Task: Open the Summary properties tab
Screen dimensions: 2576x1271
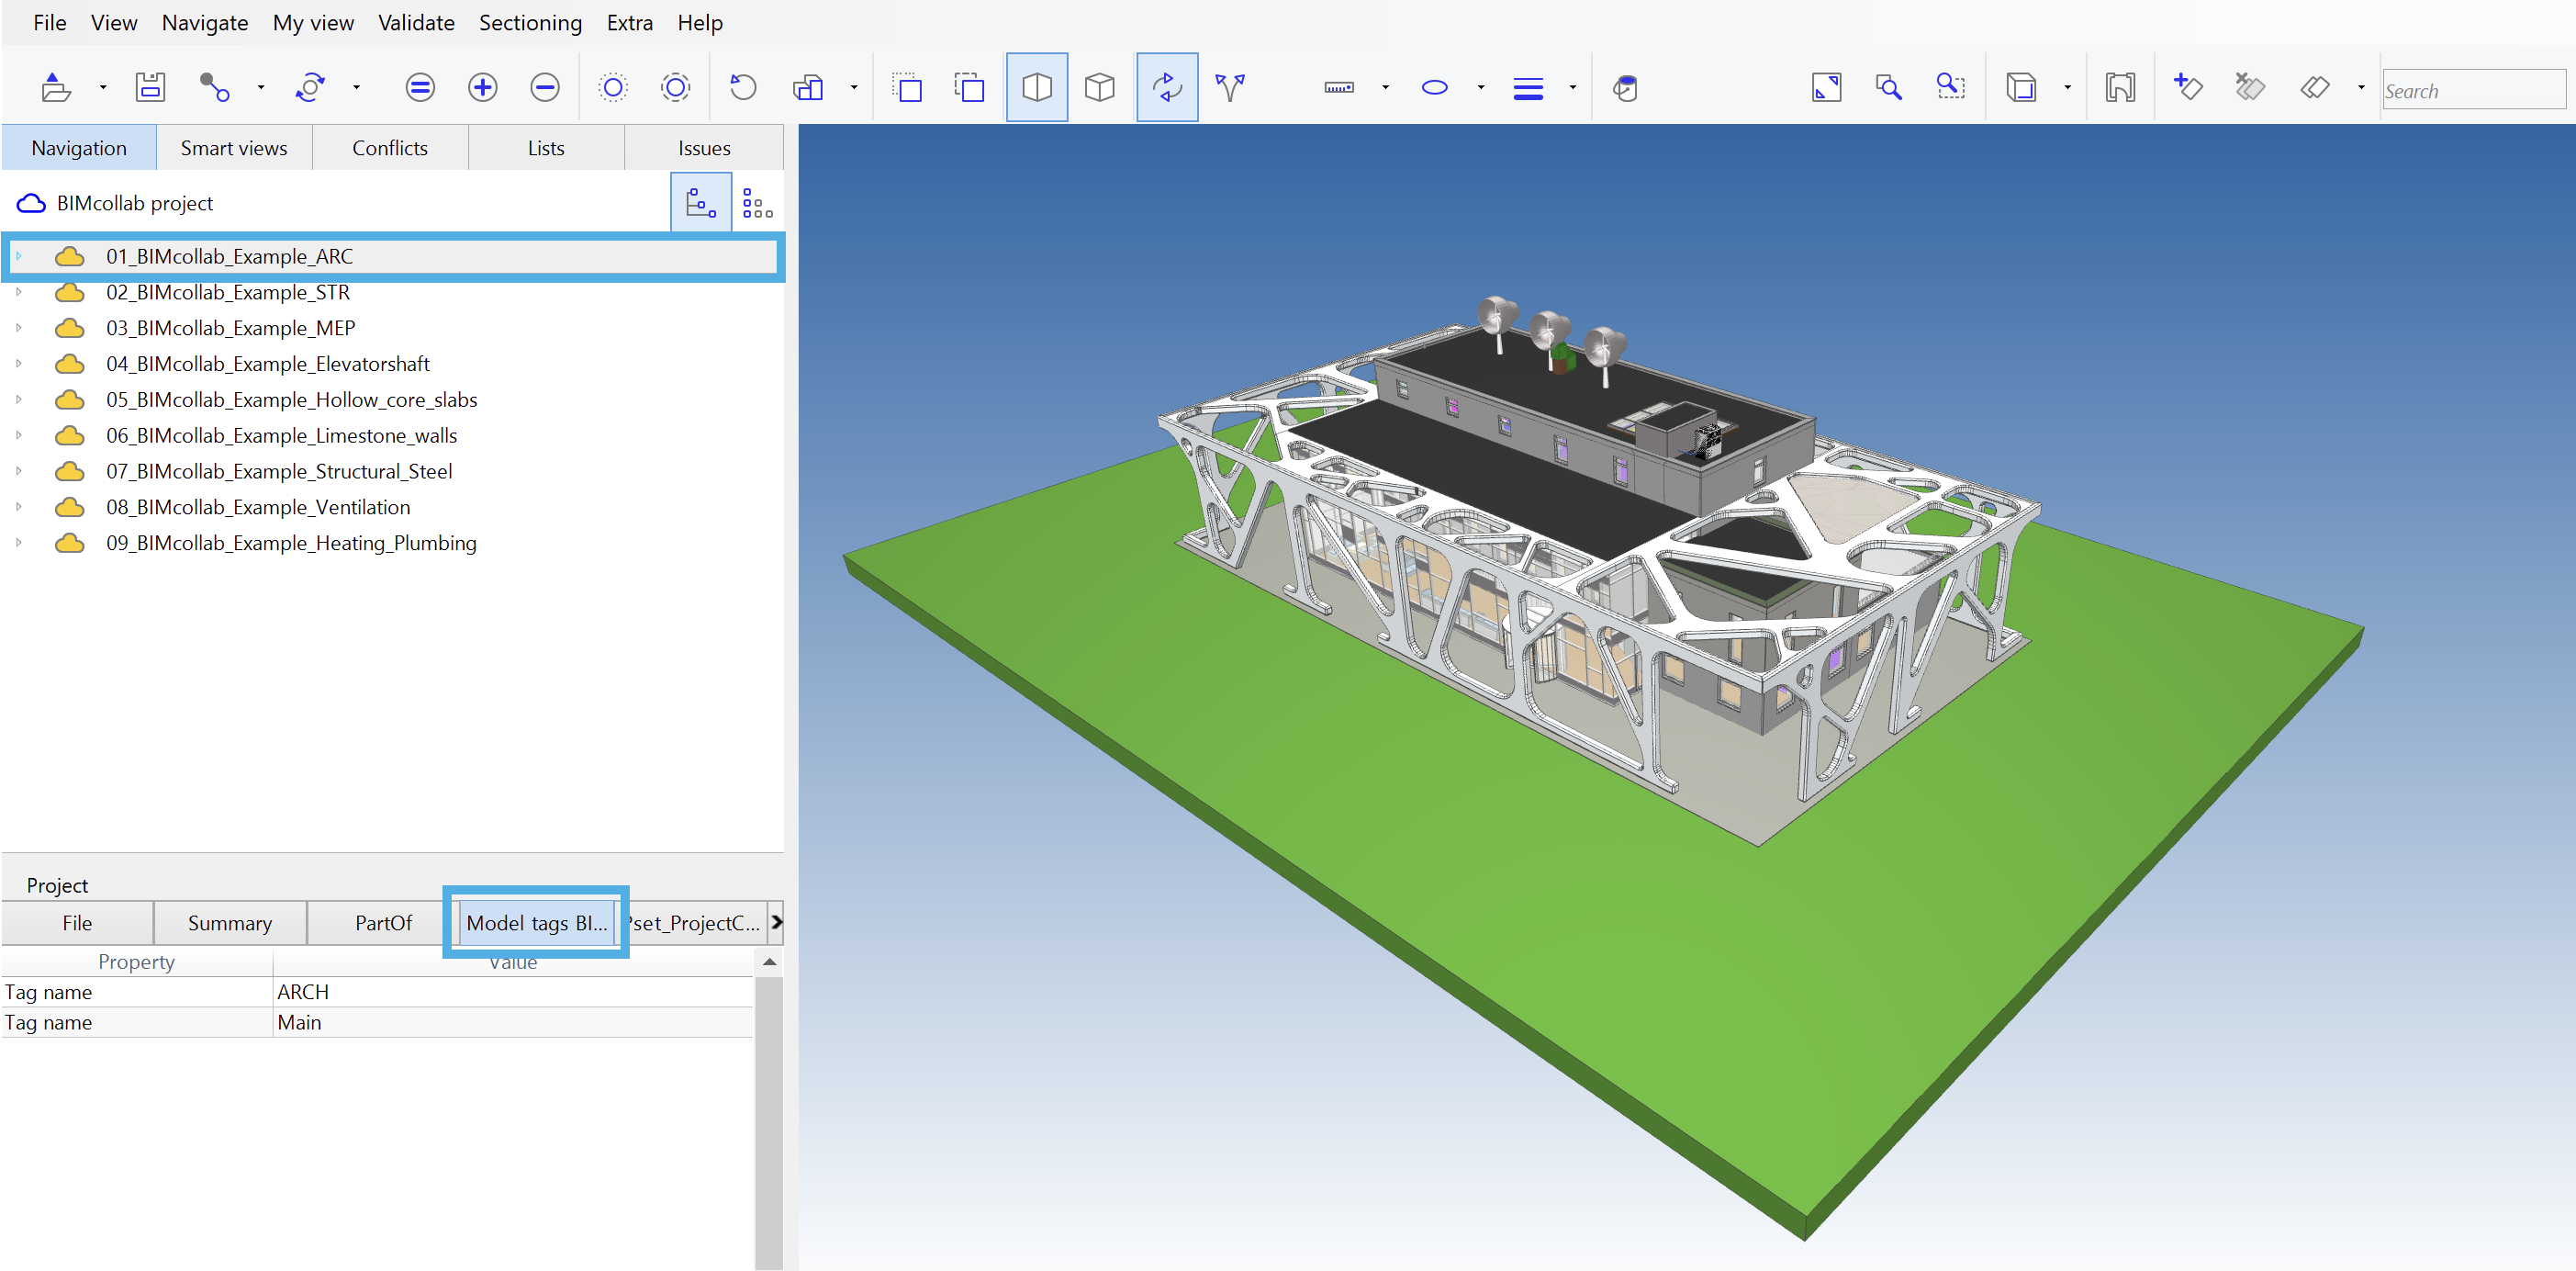Action: click(x=230, y=923)
